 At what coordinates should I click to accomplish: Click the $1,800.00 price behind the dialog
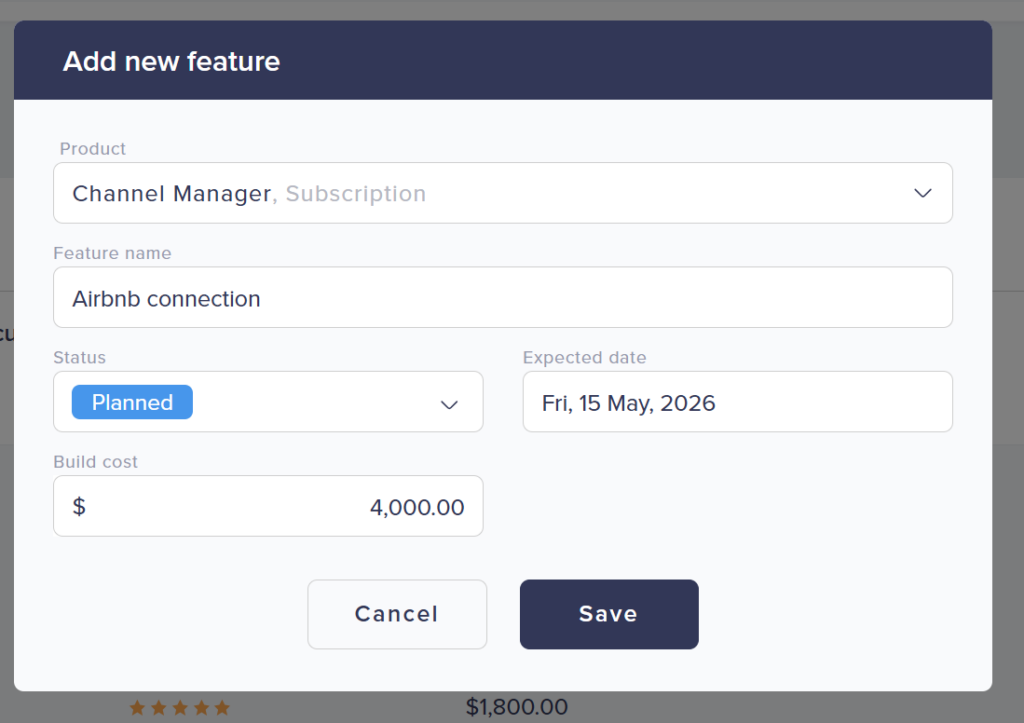[x=516, y=708]
